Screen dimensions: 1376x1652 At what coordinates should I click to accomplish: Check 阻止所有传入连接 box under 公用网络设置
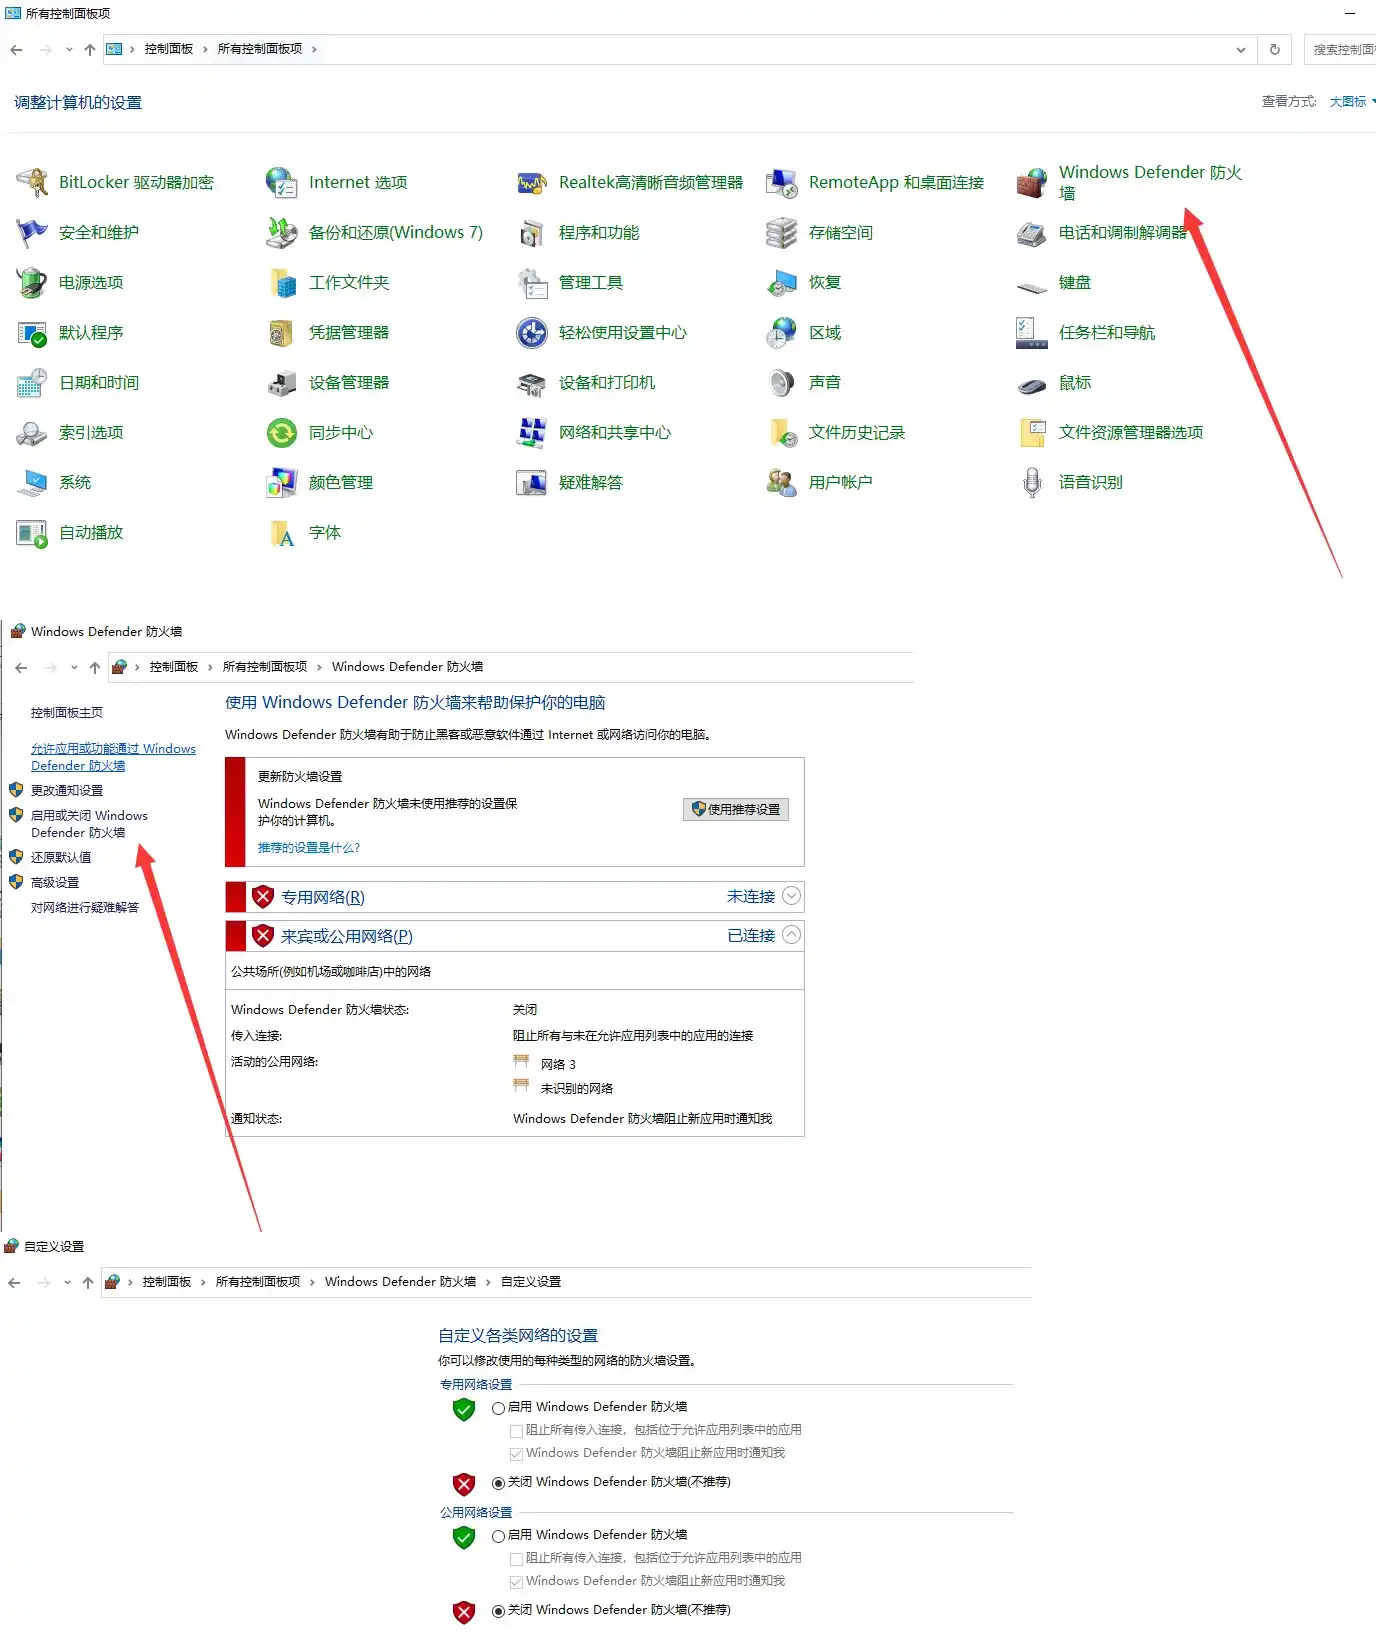(x=516, y=1559)
